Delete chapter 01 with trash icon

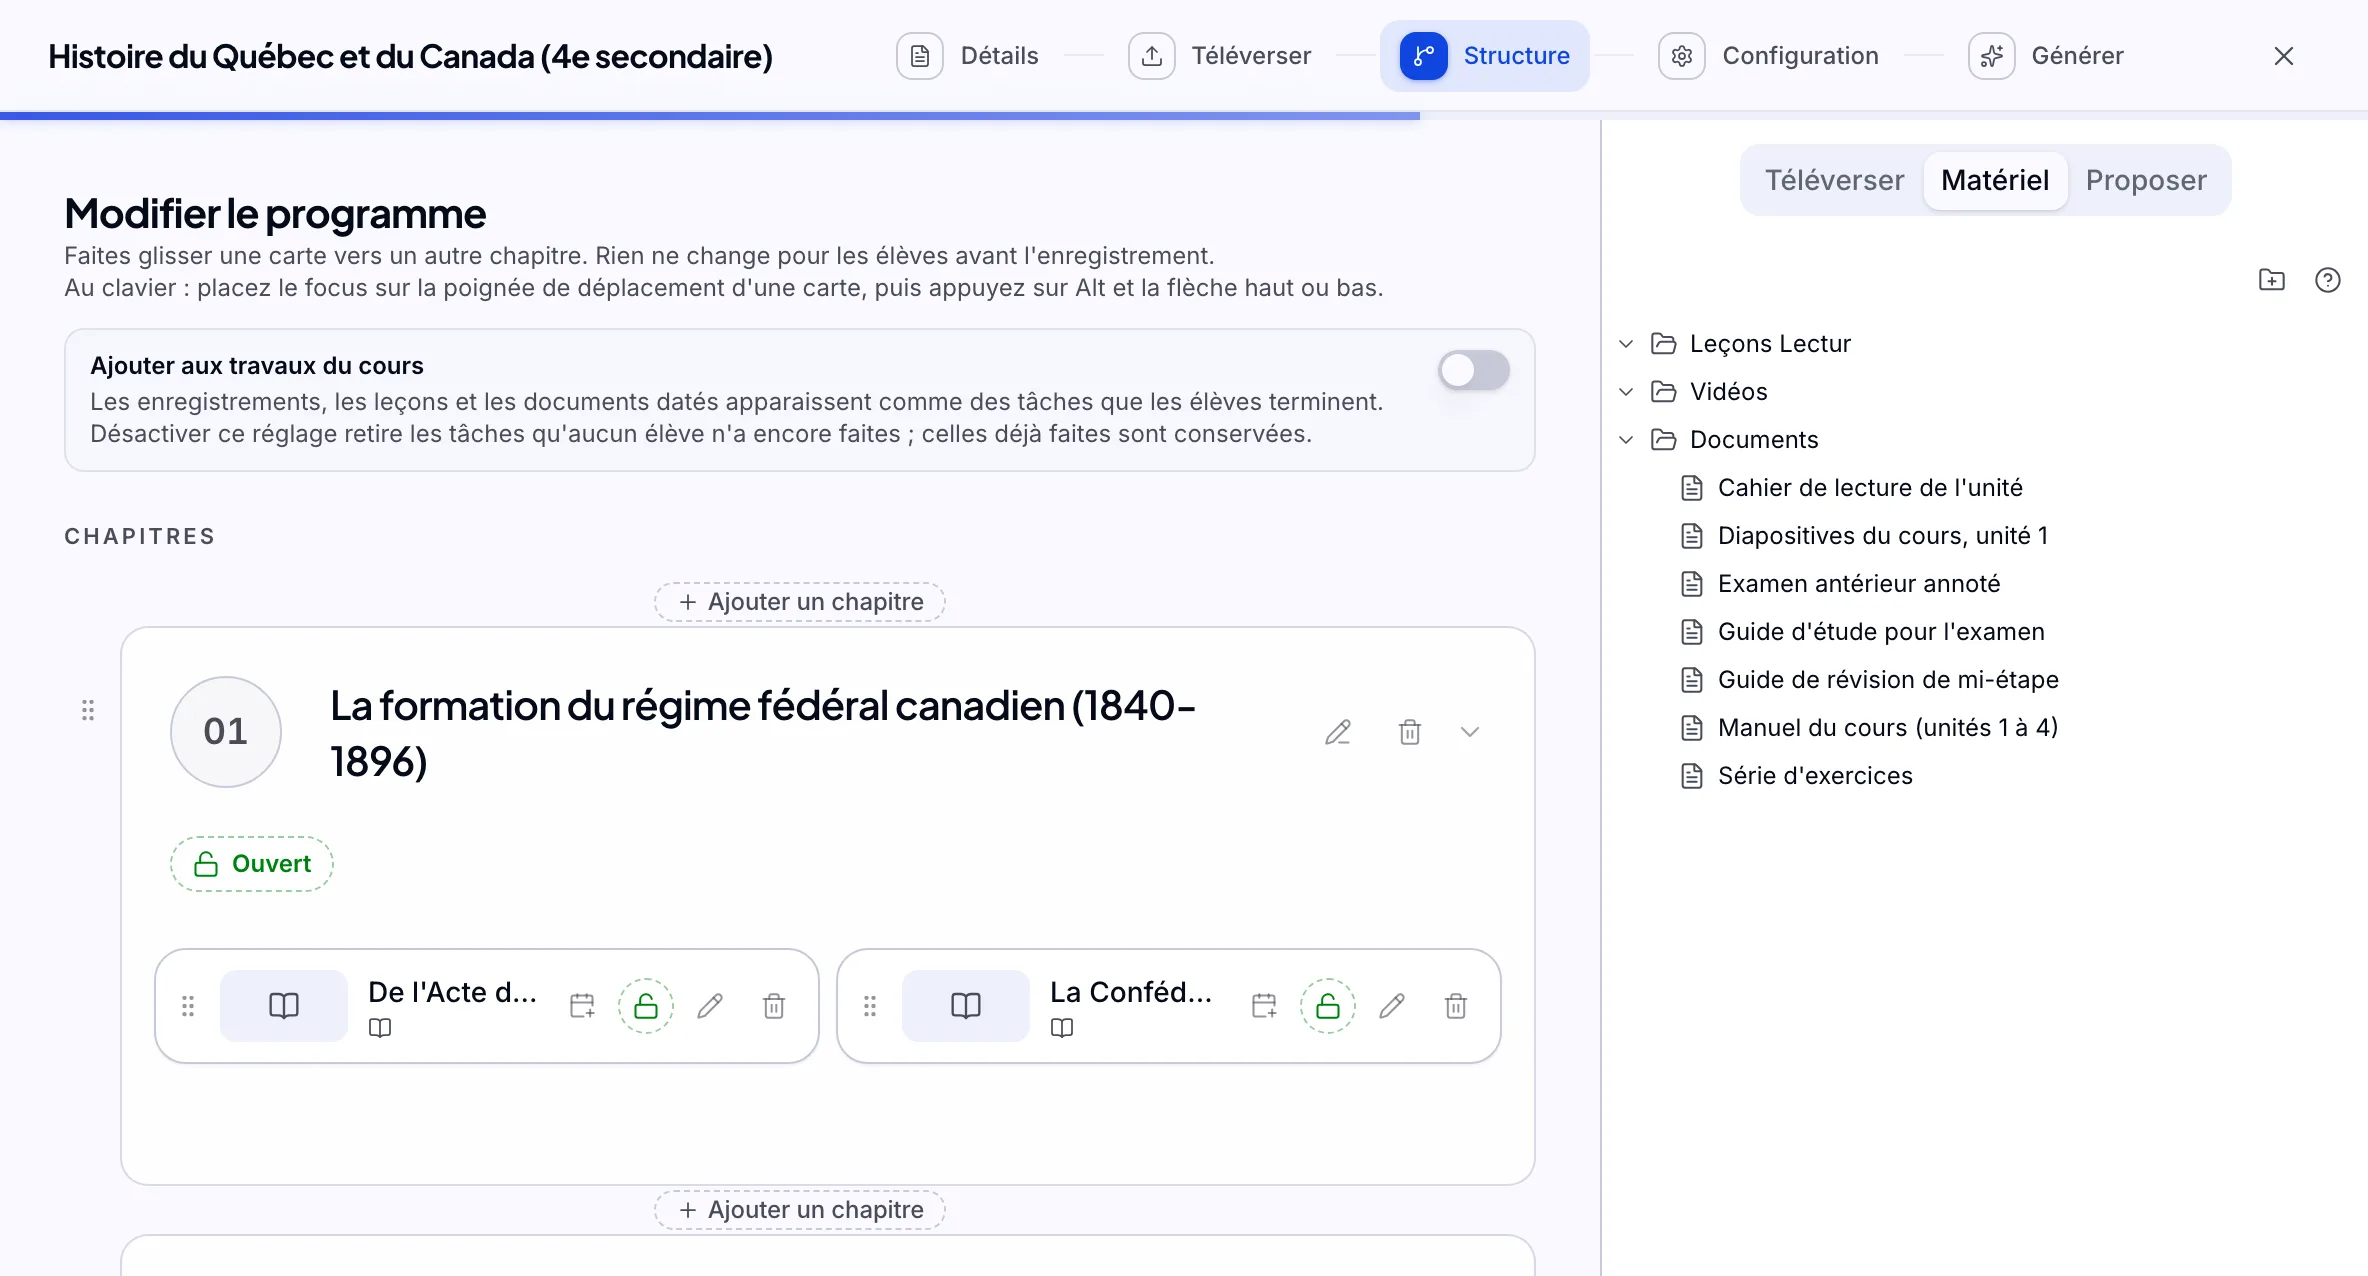(x=1410, y=732)
